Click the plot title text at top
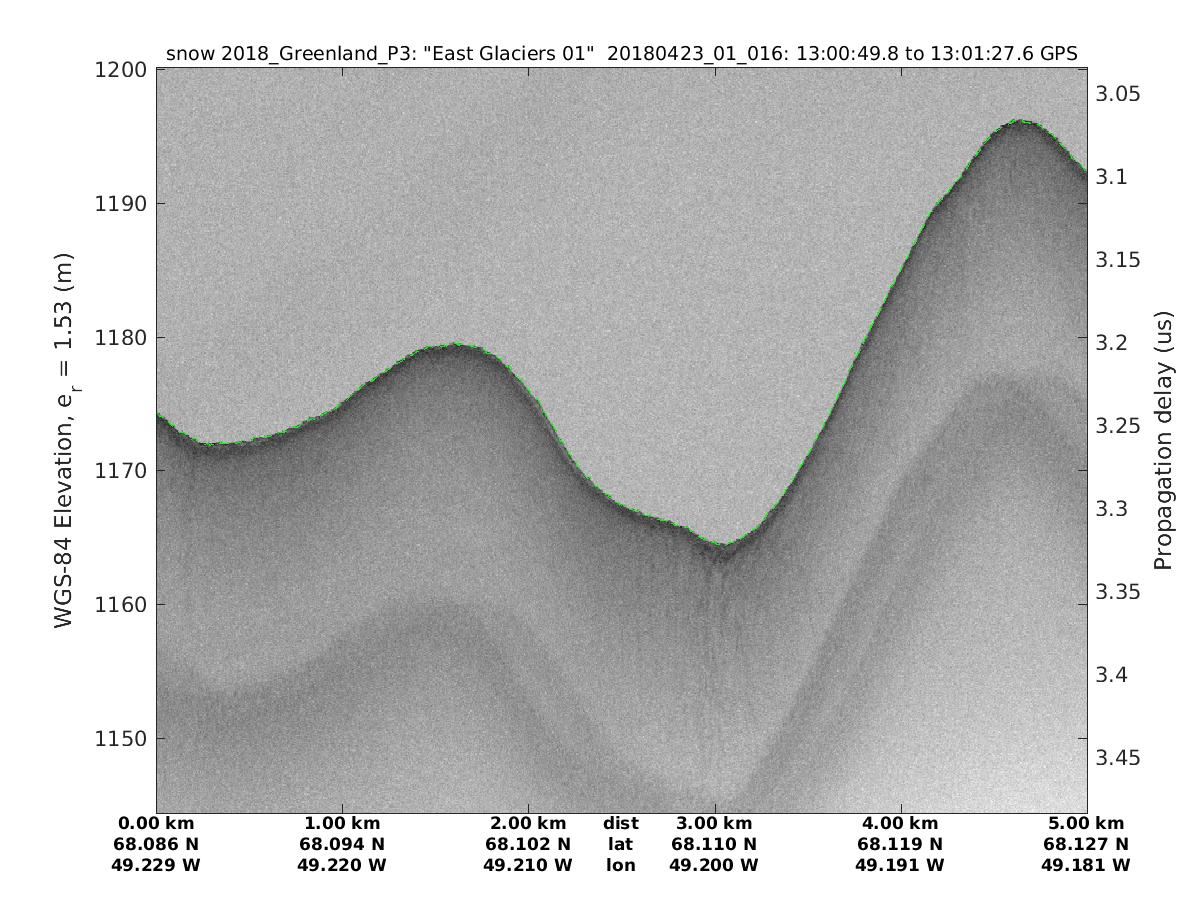The width and height of the screenshot is (1200, 900). click(621, 54)
